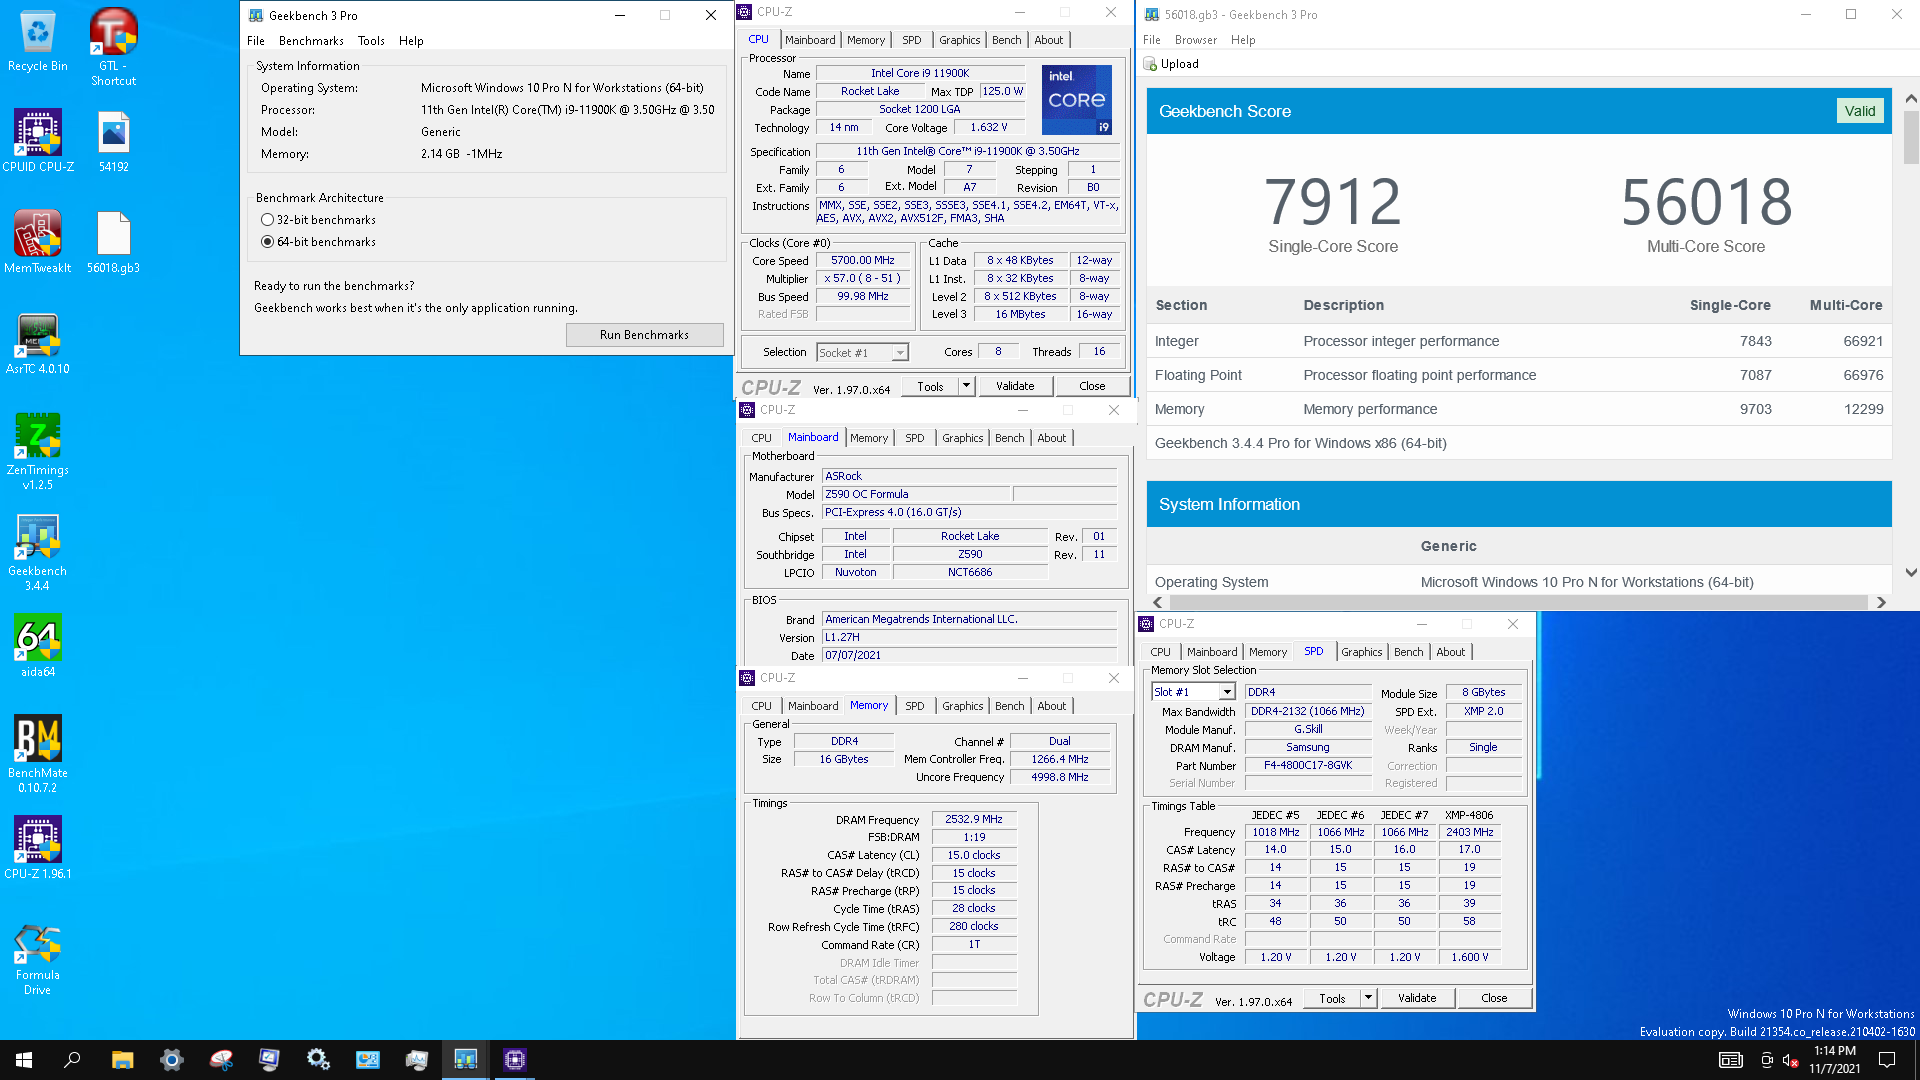Click the Part Number field F4-4800C17-8GVK
The height and width of the screenshot is (1080, 1920).
tap(1308, 765)
